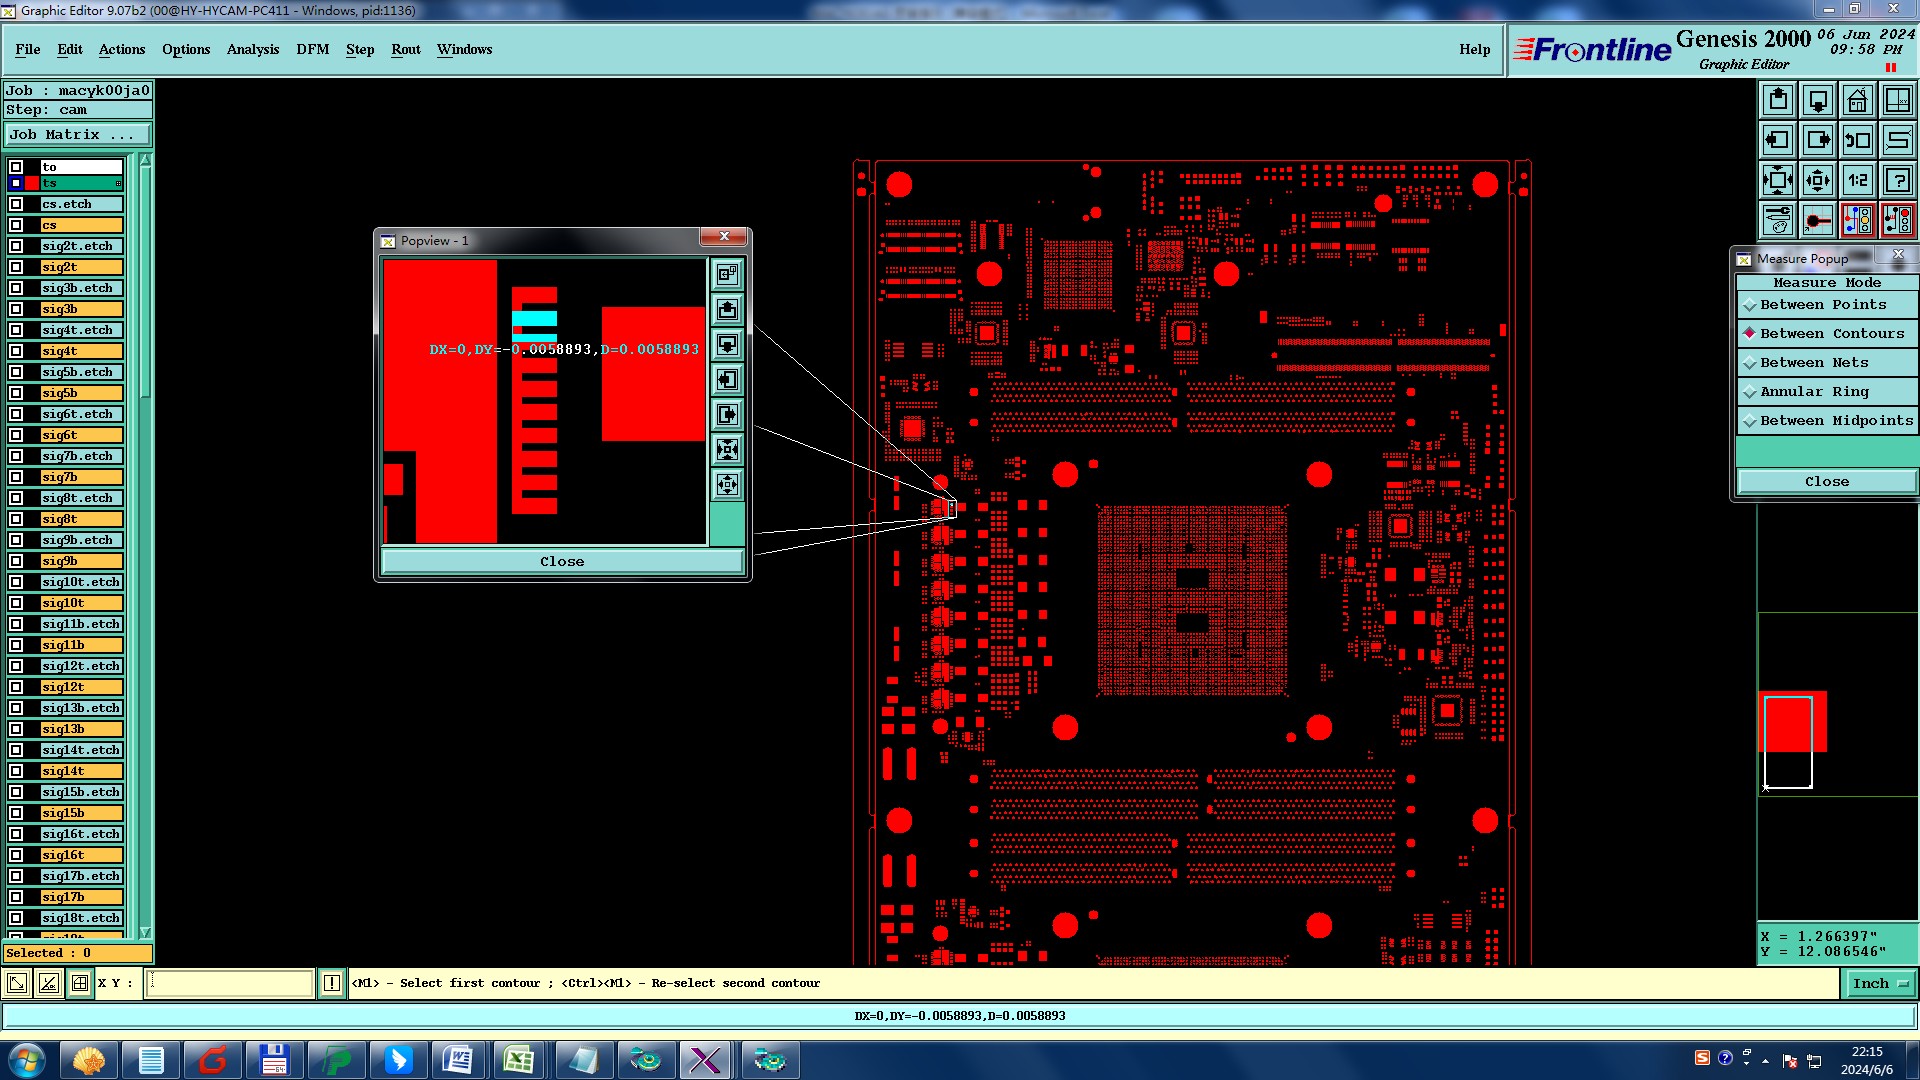
Task: Select Annular Ring measure mode
Action: (1813, 392)
